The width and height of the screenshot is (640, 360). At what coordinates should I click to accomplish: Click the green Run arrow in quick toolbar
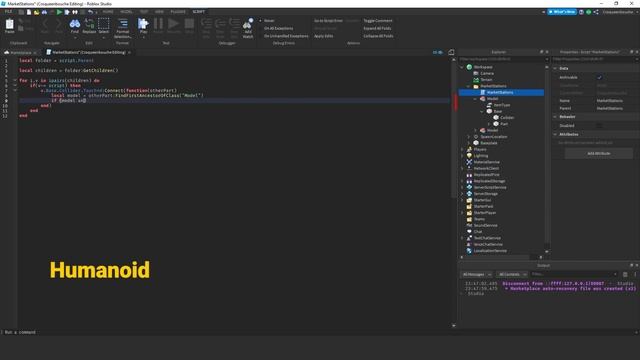tap(60, 12)
